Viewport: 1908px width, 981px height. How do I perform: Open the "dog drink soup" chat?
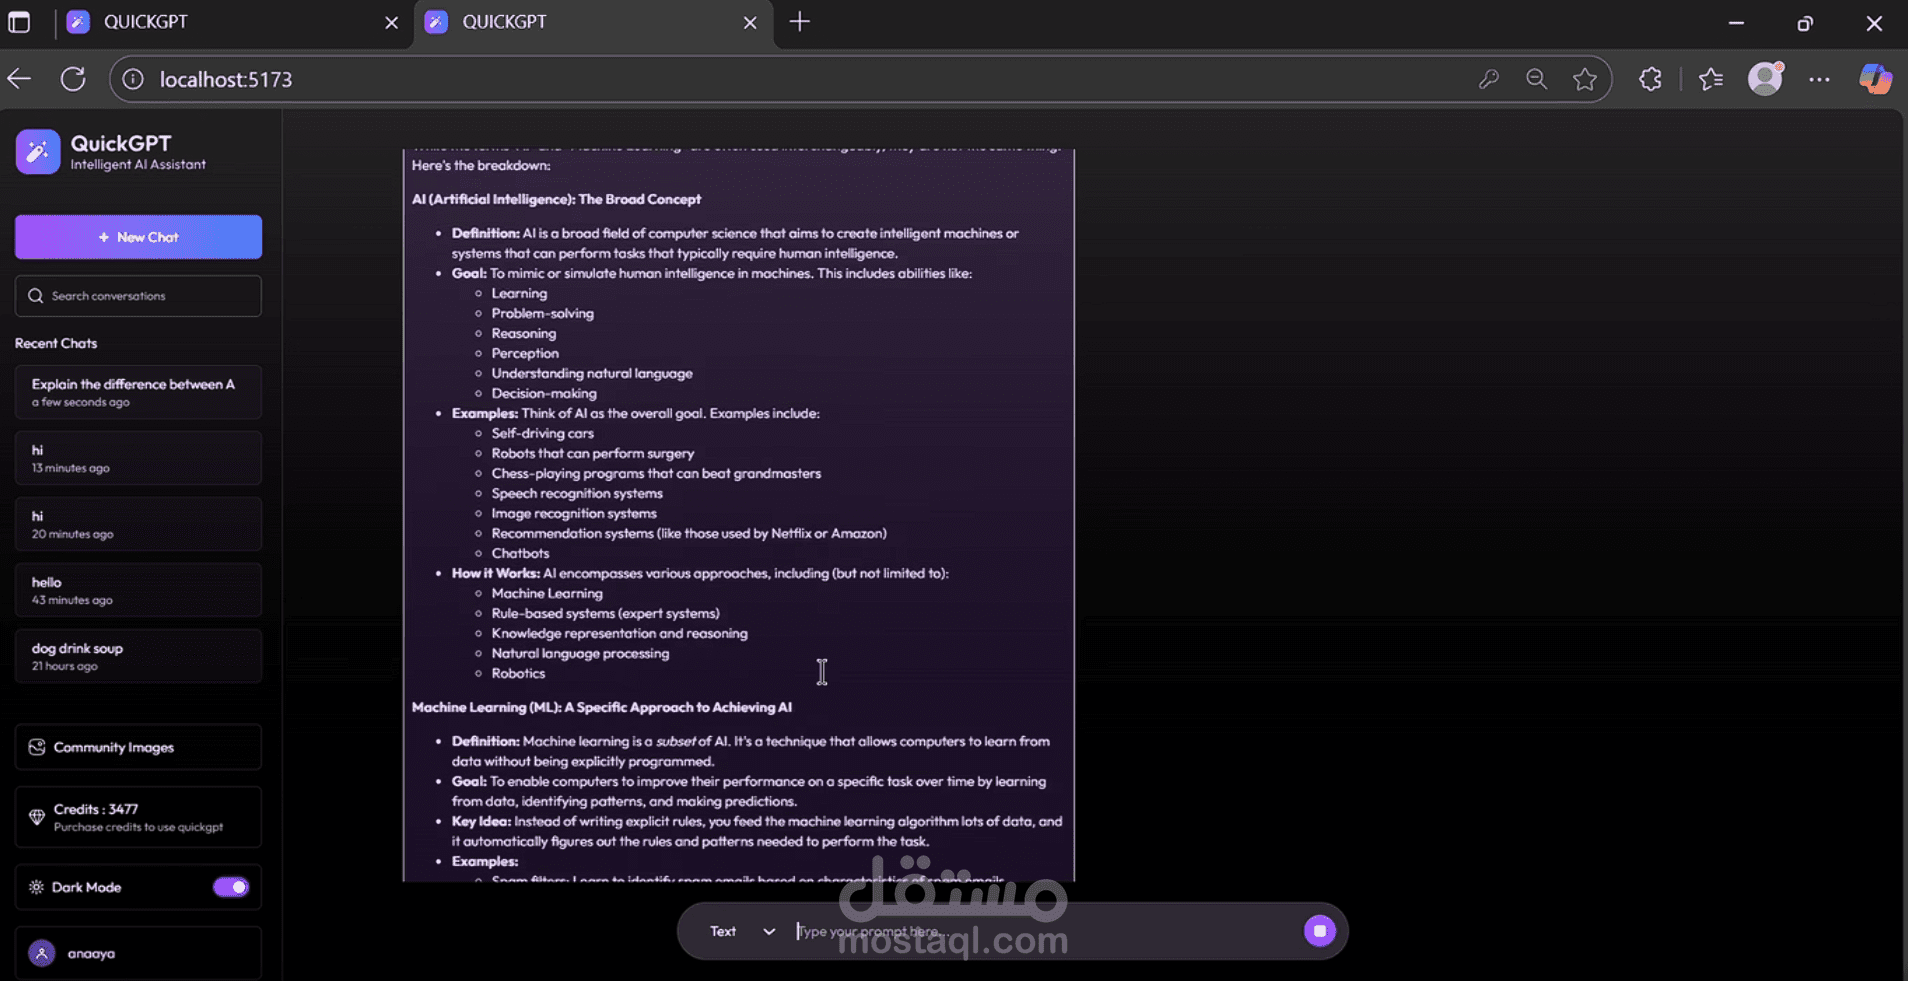(x=138, y=656)
